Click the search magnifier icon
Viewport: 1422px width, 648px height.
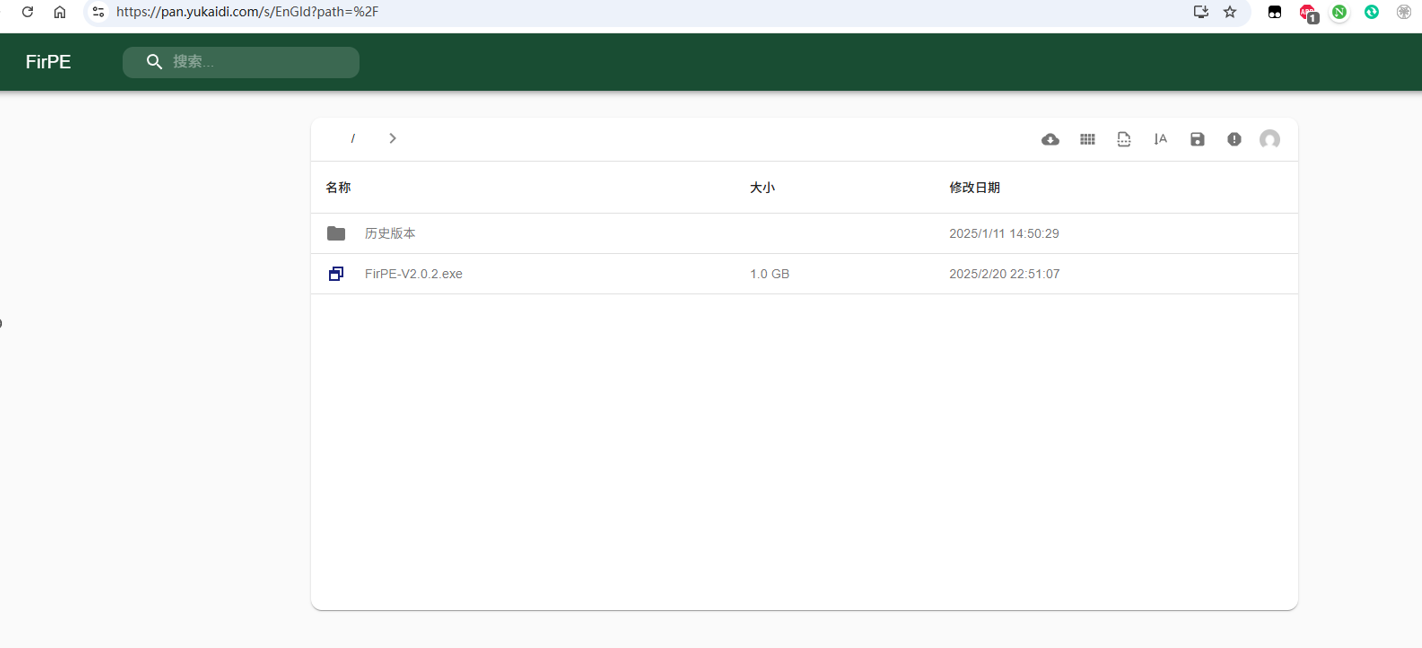154,62
